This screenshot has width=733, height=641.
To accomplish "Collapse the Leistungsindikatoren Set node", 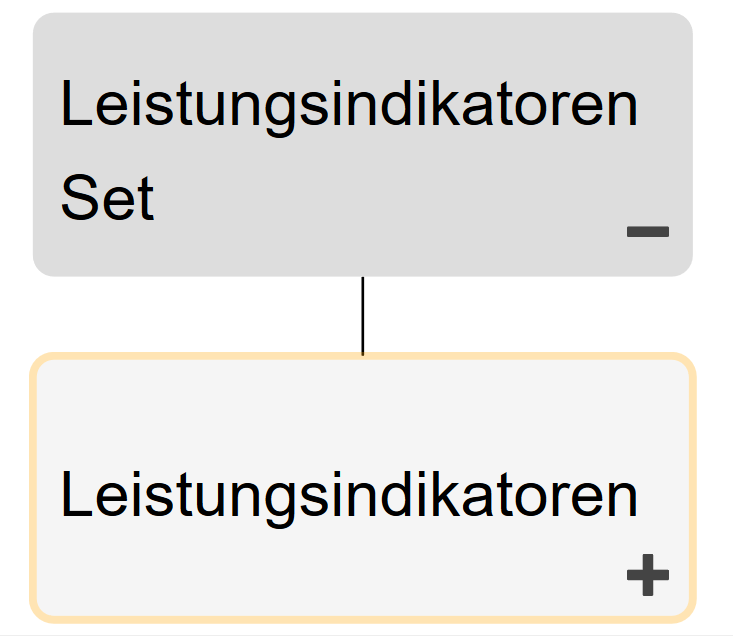I will [x=647, y=232].
